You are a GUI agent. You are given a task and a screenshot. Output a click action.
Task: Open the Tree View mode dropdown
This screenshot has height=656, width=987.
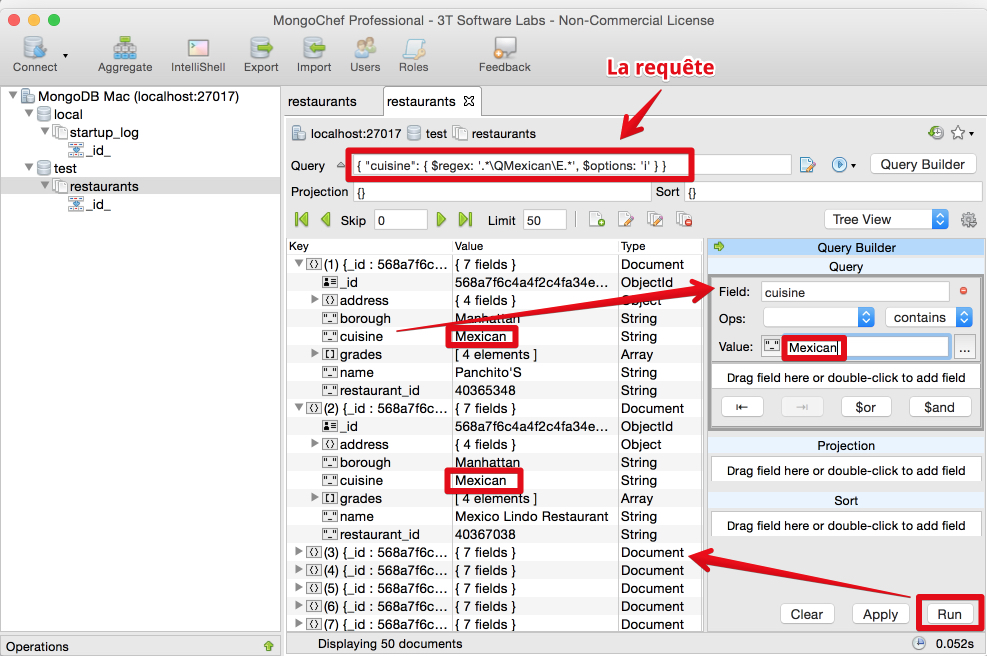pos(886,219)
